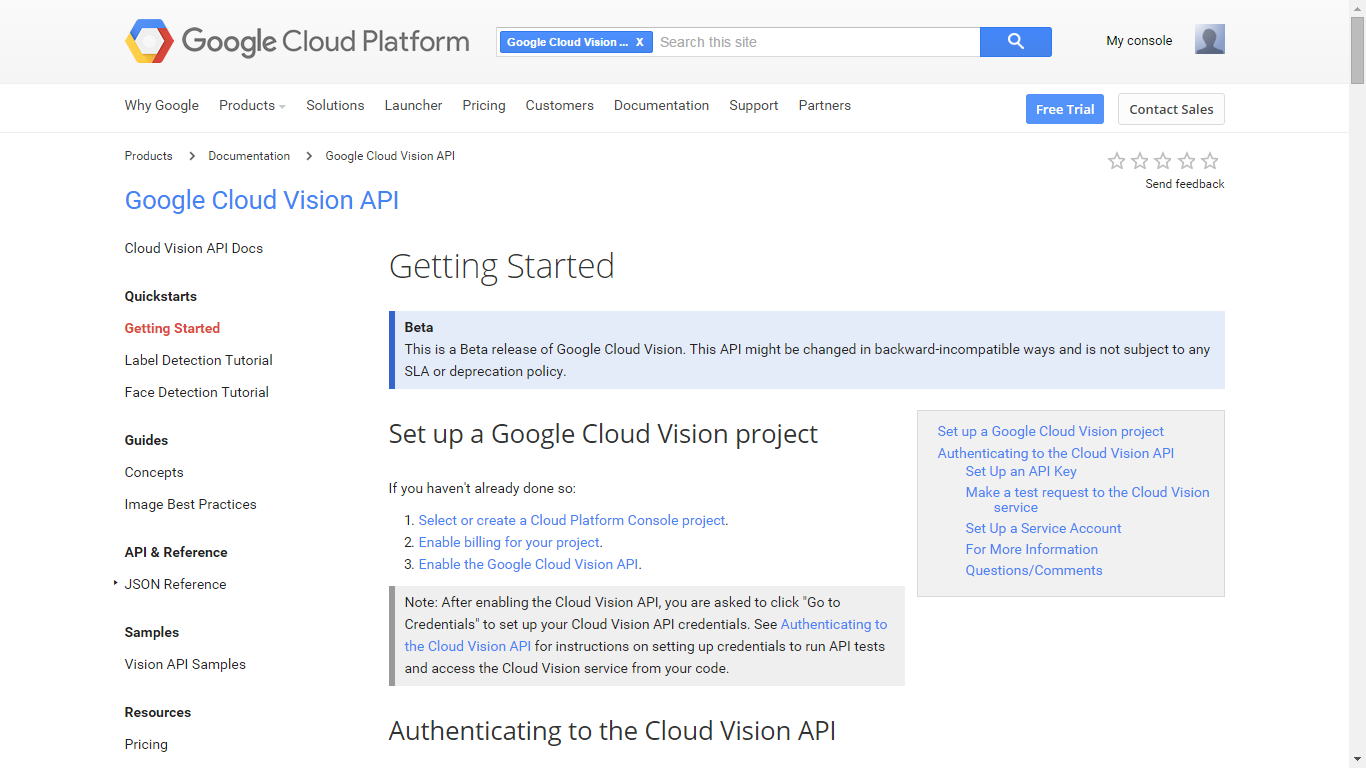Screen dimensions: 1366x768
Task: Go to the Partners page
Action: [825, 105]
